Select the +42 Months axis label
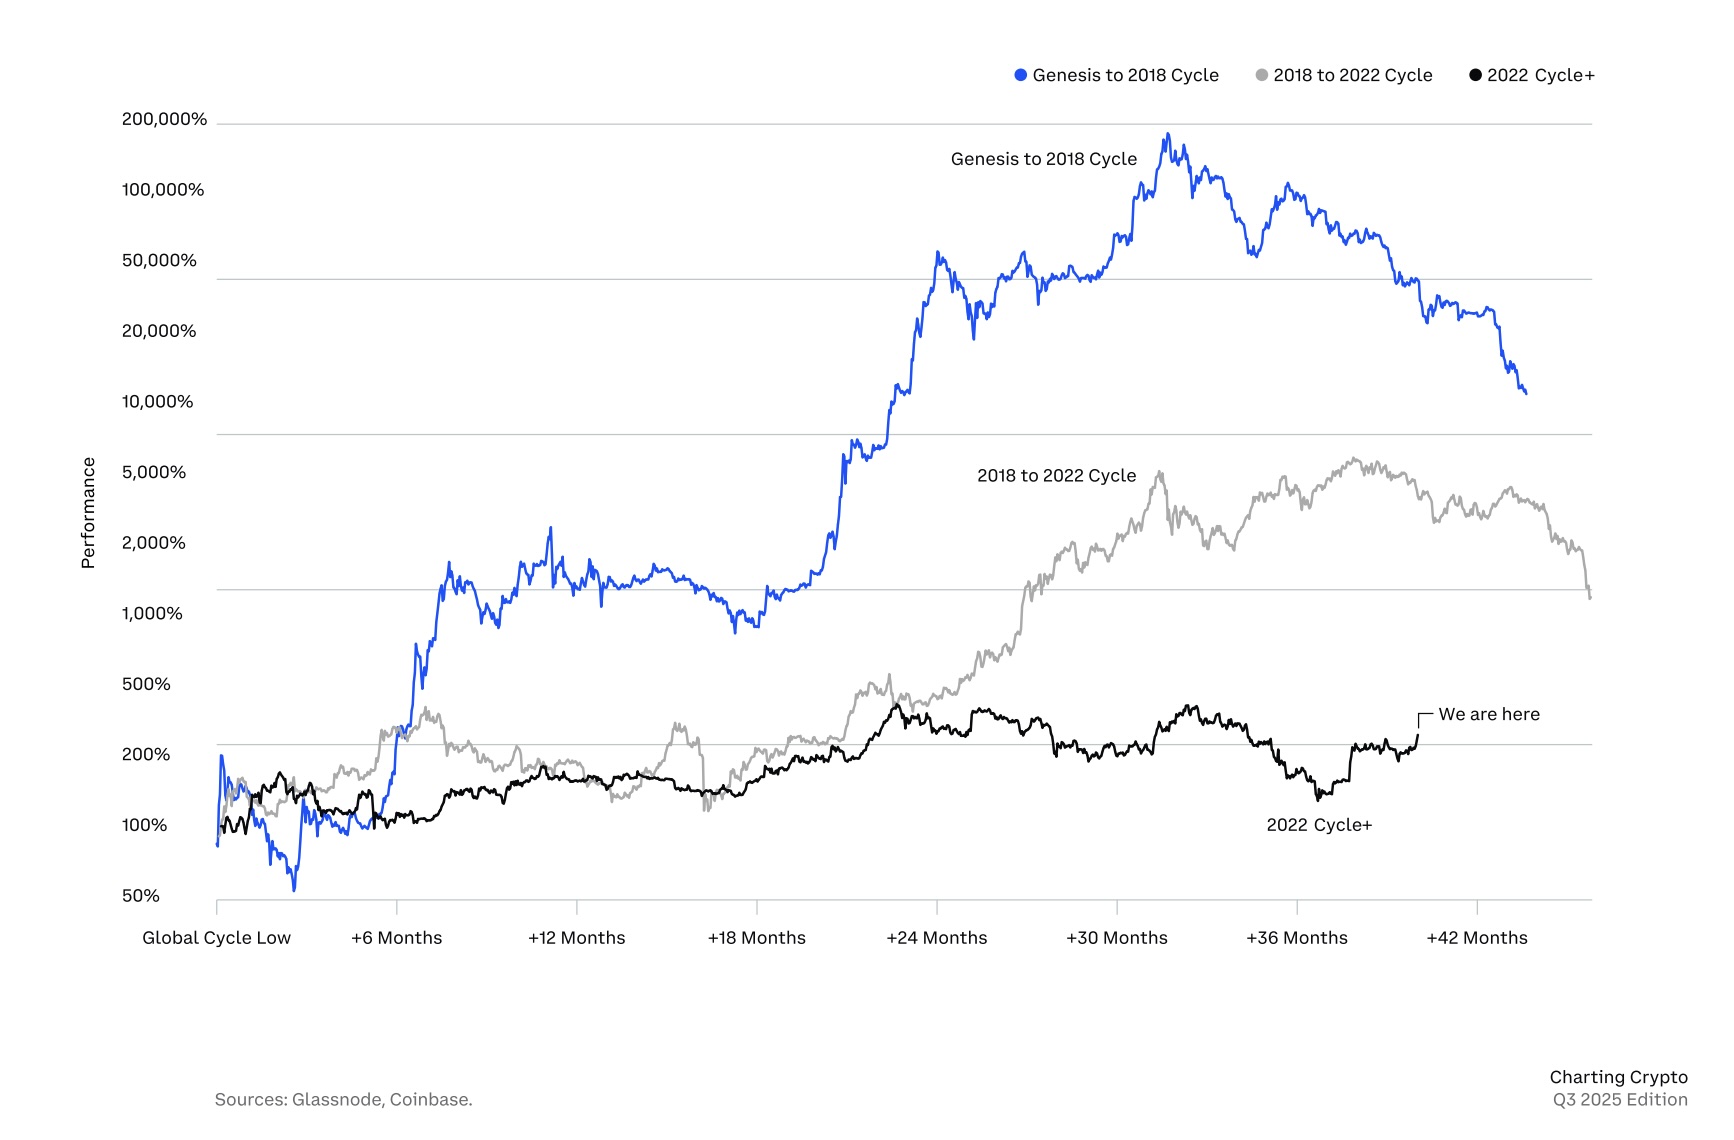 tap(1477, 938)
